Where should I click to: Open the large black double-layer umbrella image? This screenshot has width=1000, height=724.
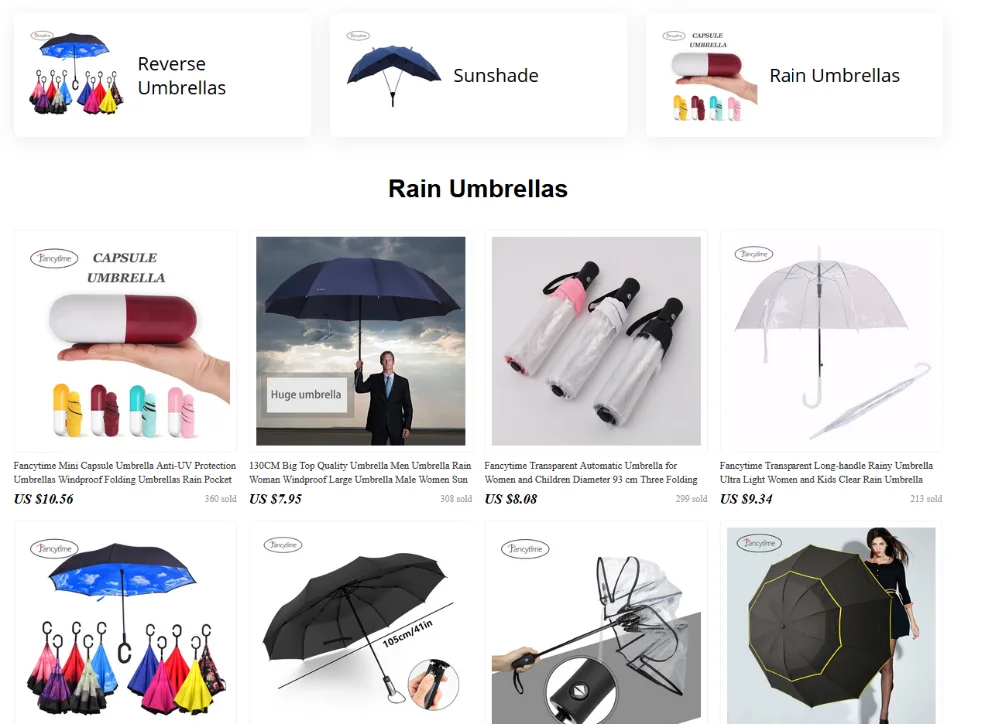[x=831, y=625]
